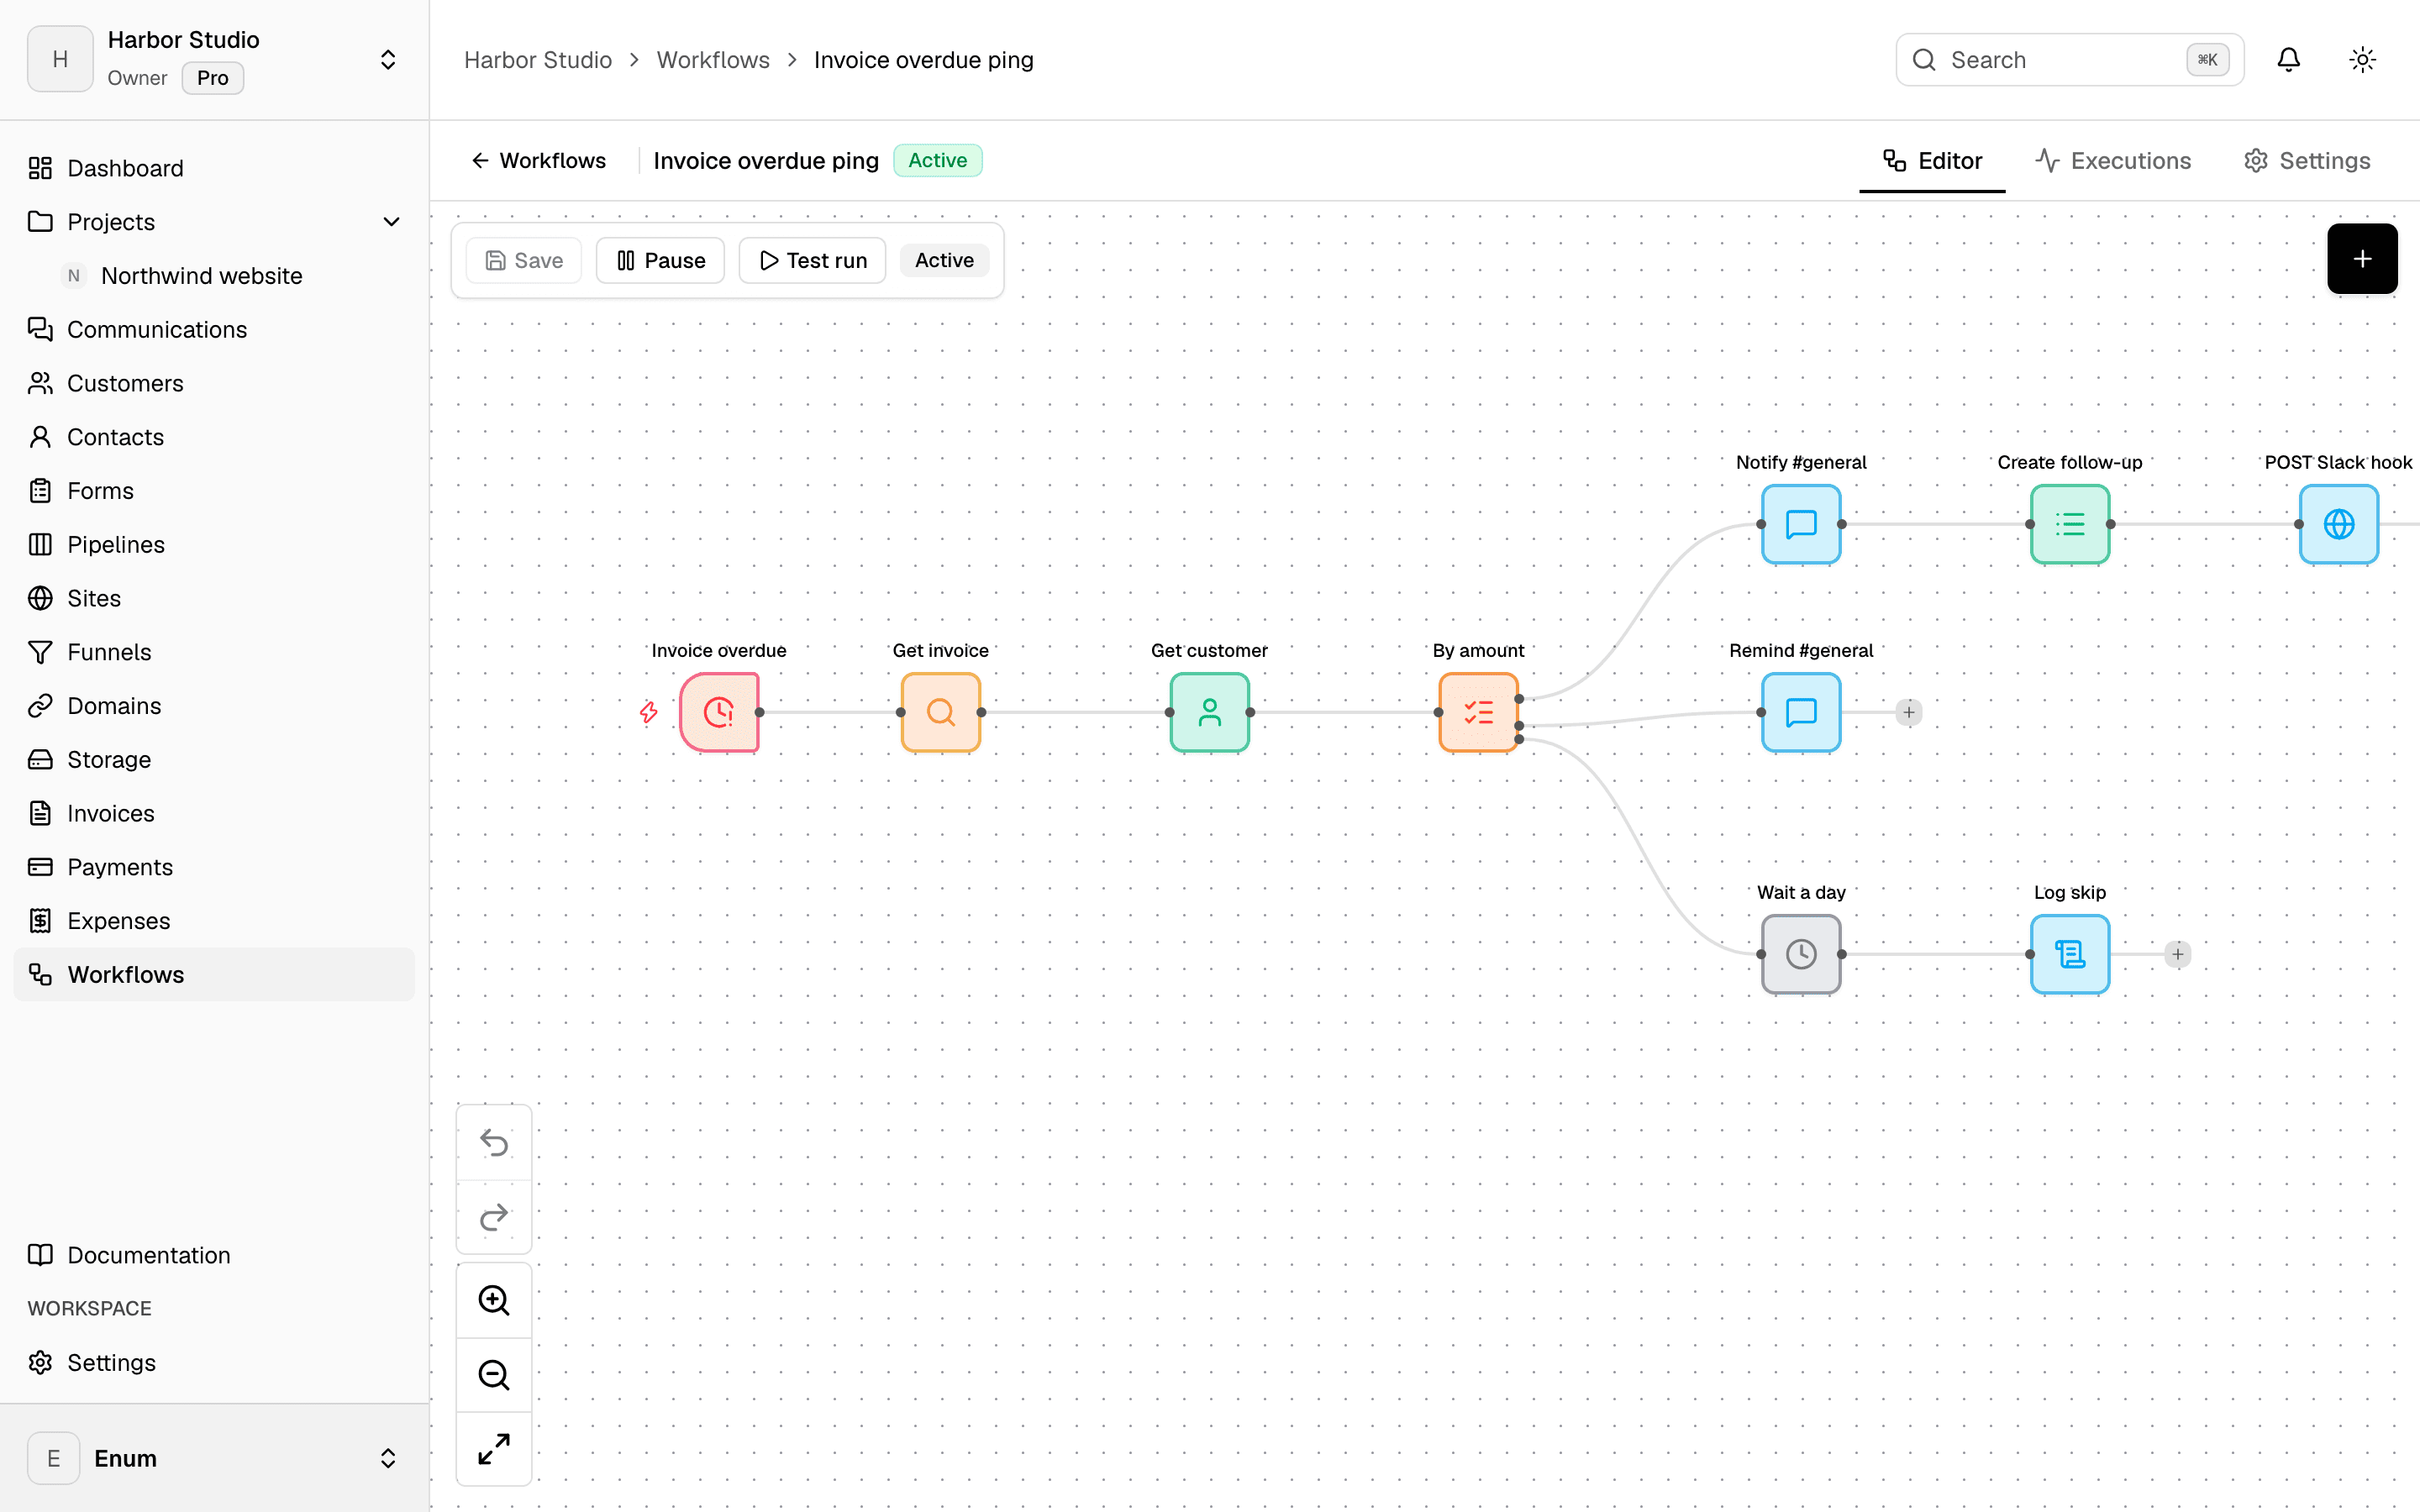The height and width of the screenshot is (1512, 2420).
Task: Focus the Search field
Action: [x=2070, y=60]
